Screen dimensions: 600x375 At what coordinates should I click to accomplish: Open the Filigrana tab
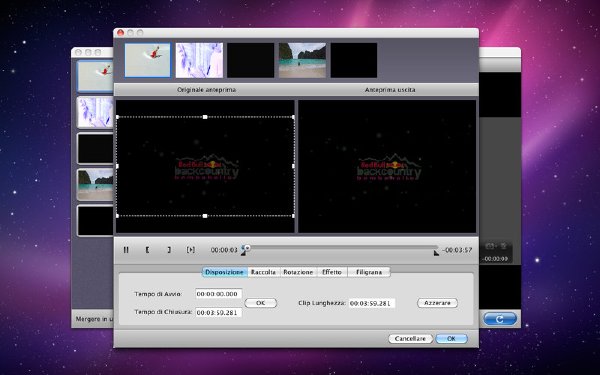pos(369,272)
